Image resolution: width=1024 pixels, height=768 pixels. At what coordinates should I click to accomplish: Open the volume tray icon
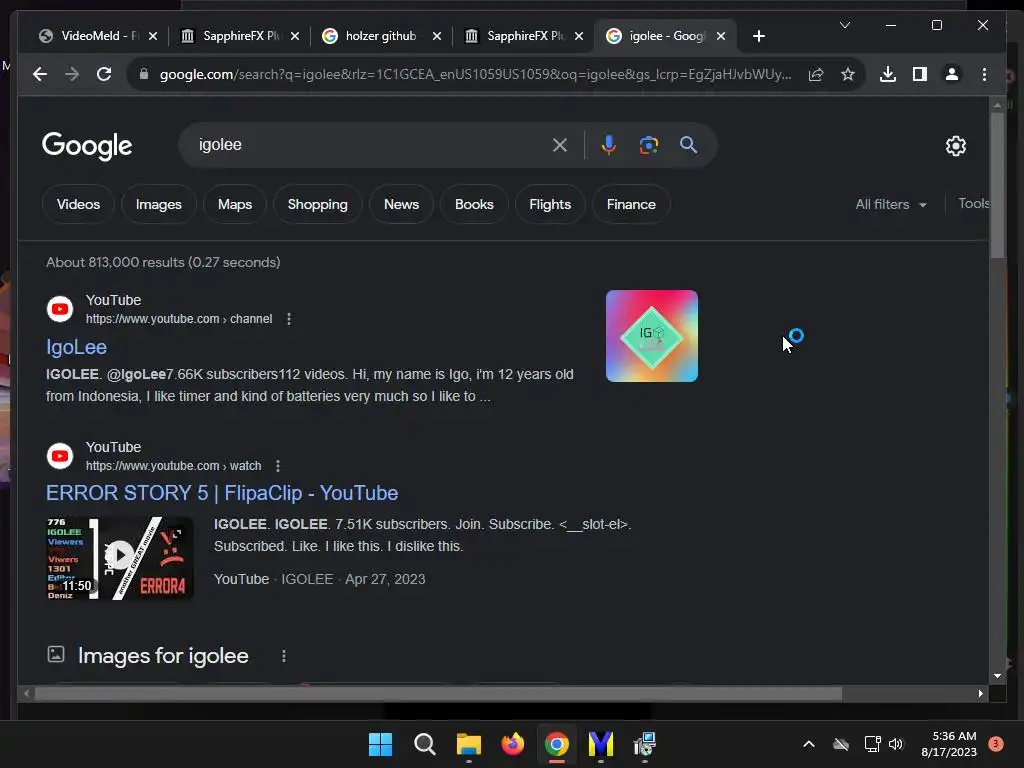click(896, 744)
